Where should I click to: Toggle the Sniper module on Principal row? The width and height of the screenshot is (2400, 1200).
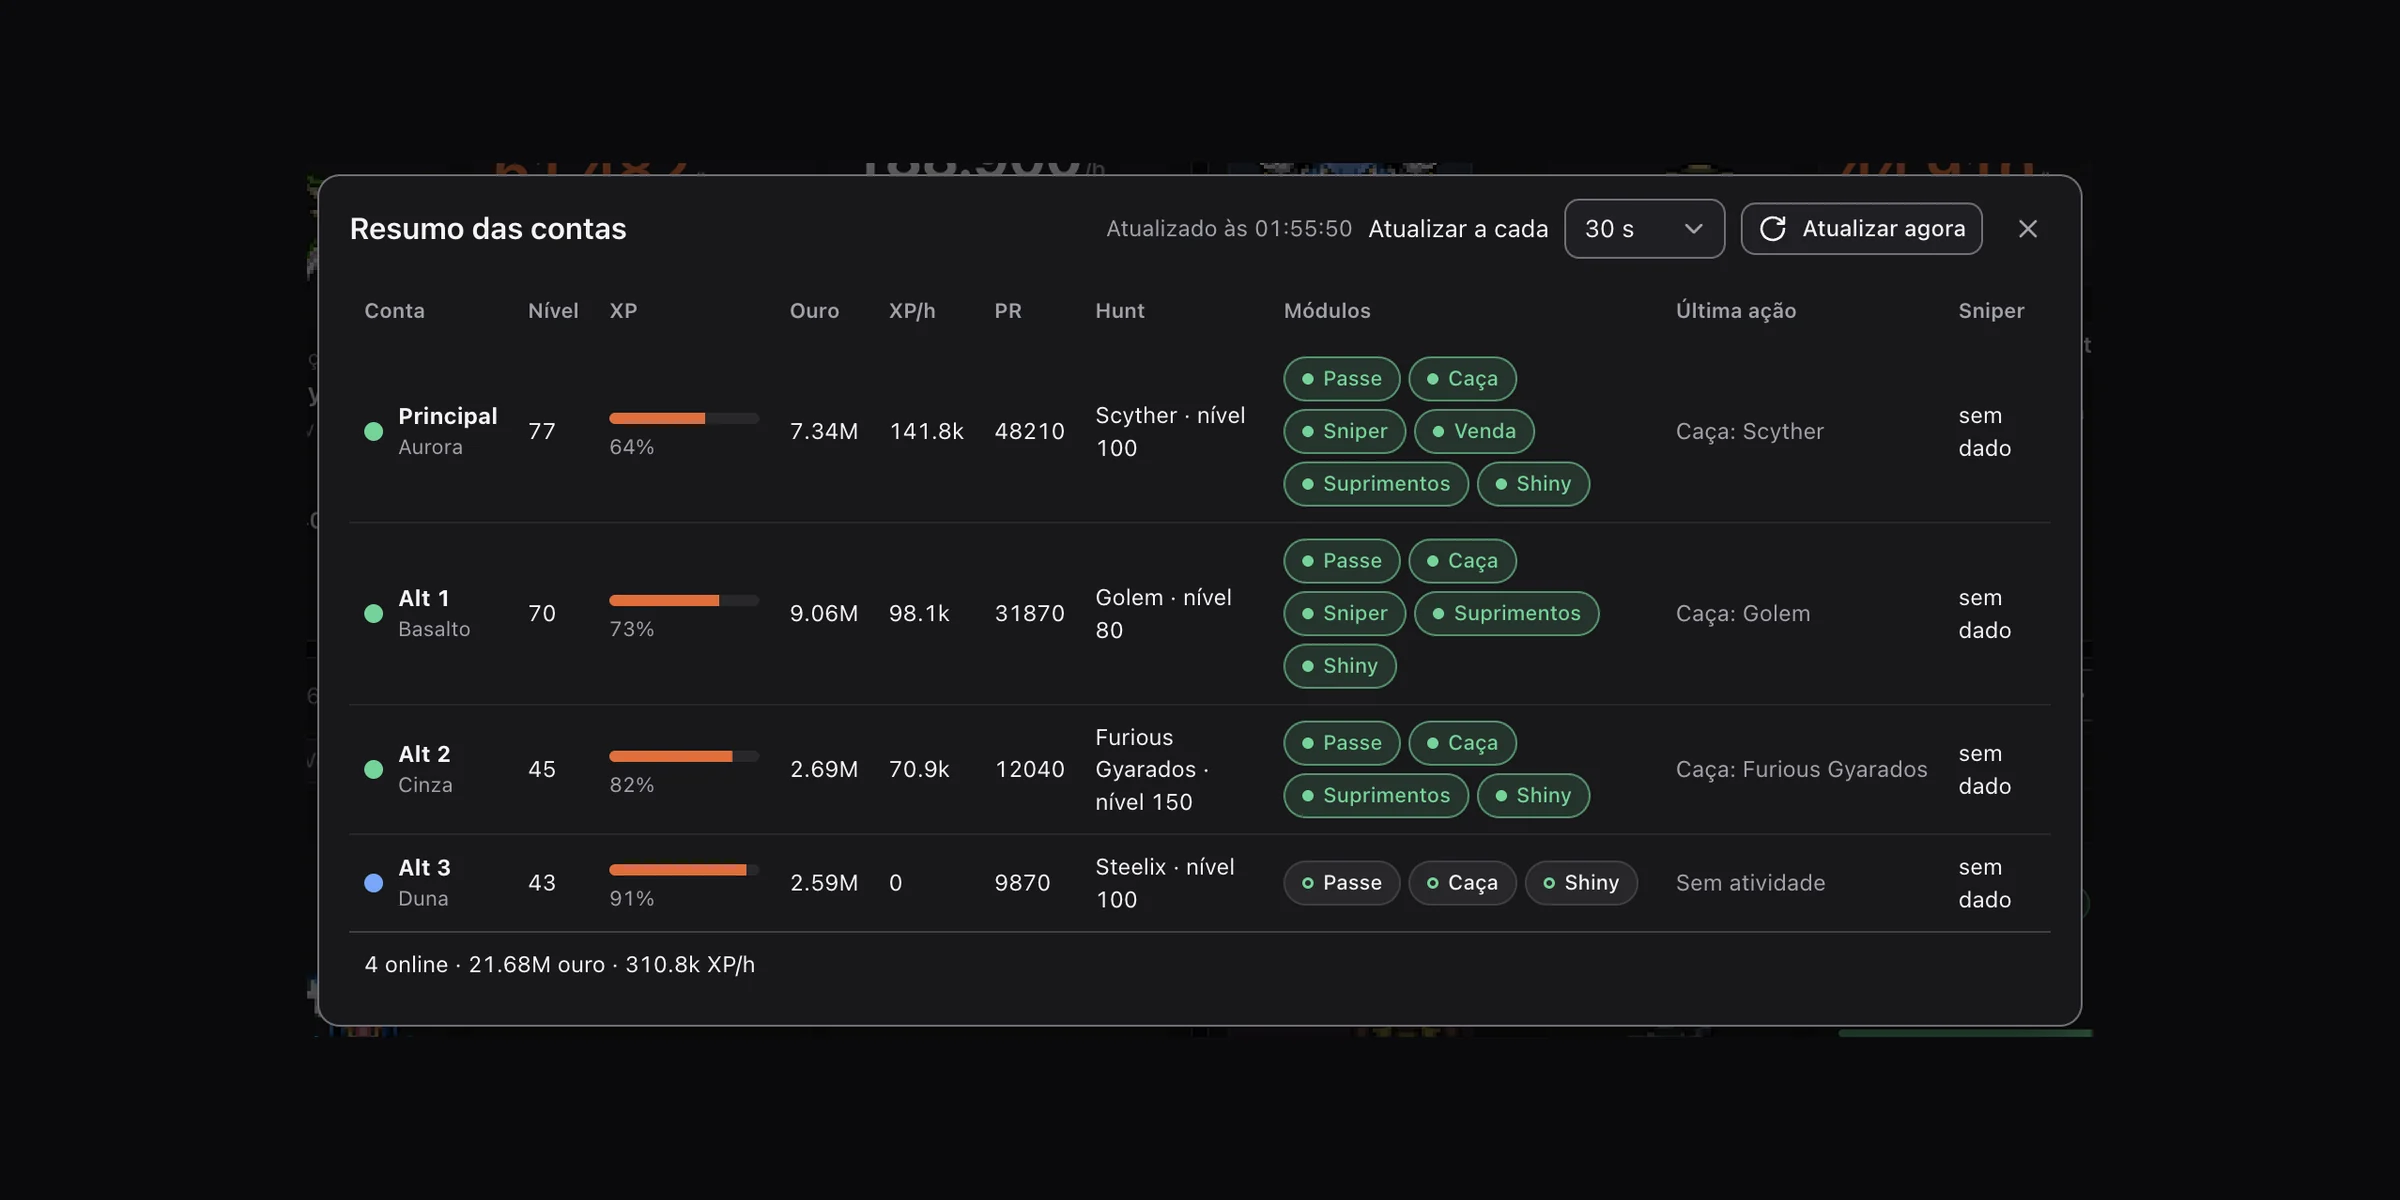point(1344,431)
